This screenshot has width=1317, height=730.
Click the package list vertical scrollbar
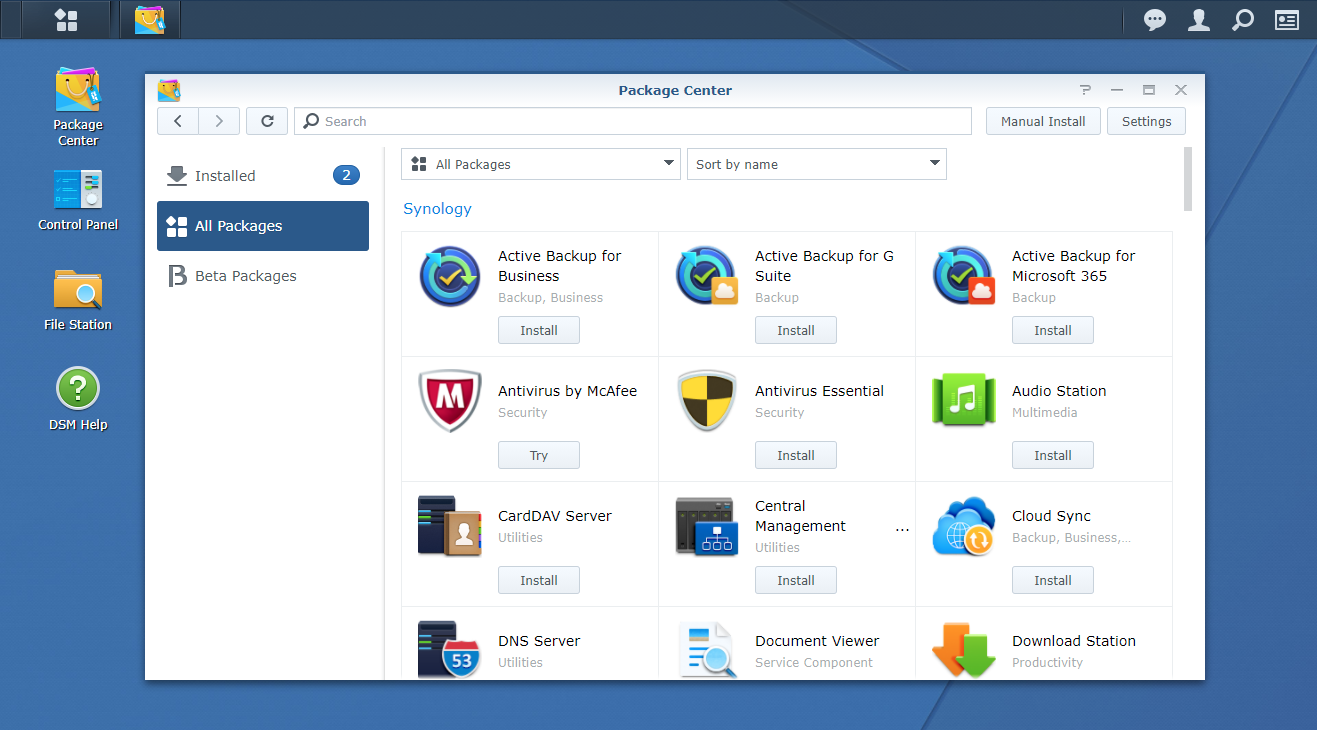coord(1187,180)
